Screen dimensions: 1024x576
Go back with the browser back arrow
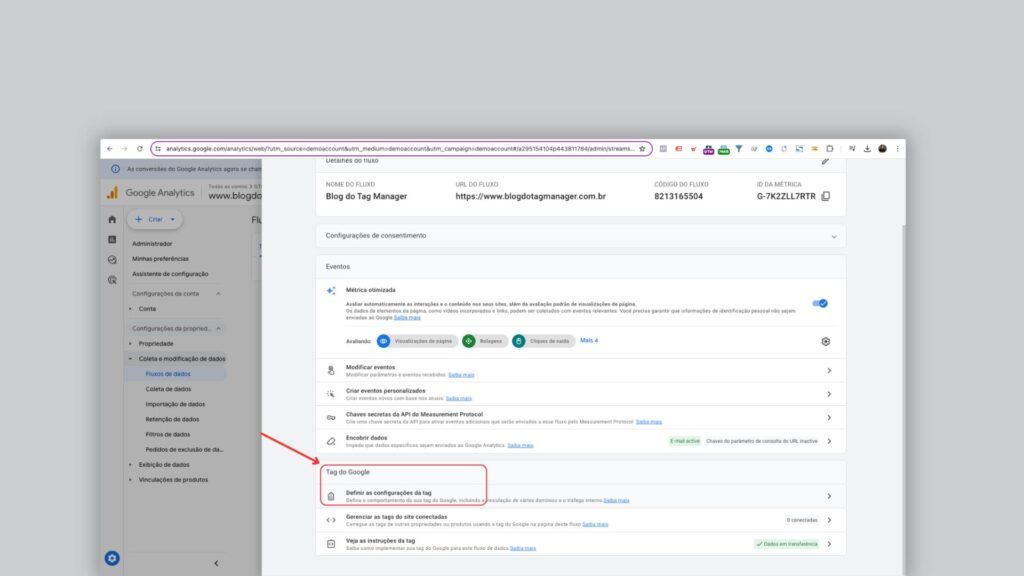click(x=110, y=149)
